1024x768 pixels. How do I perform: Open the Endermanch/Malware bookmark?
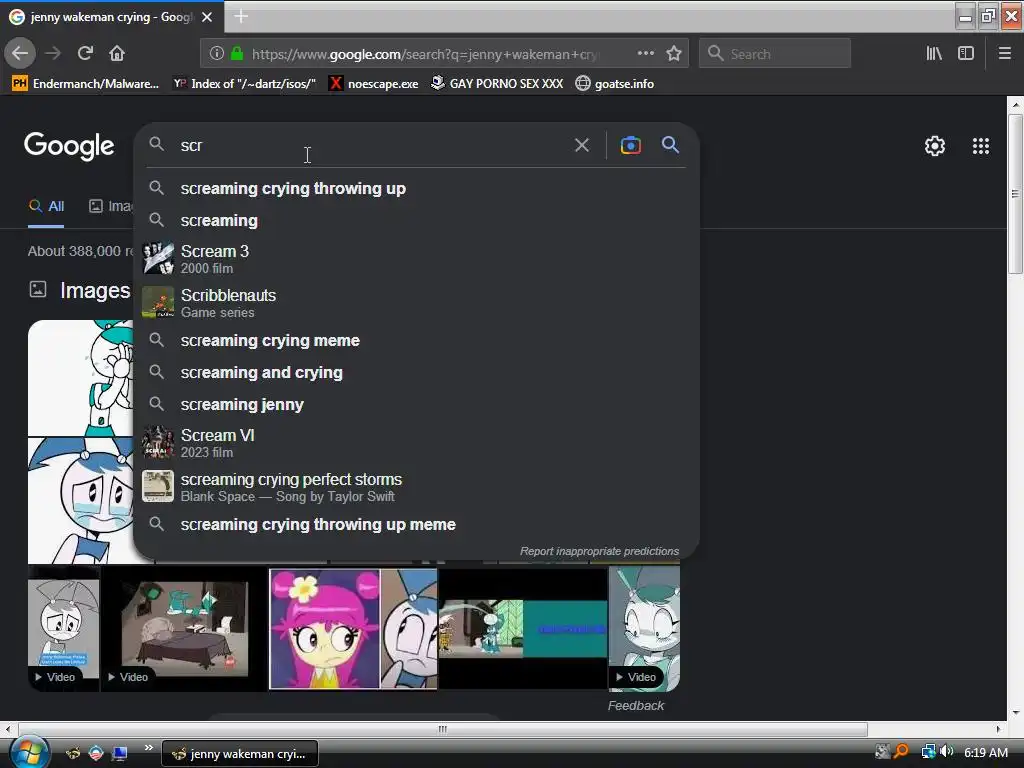[x=86, y=84]
